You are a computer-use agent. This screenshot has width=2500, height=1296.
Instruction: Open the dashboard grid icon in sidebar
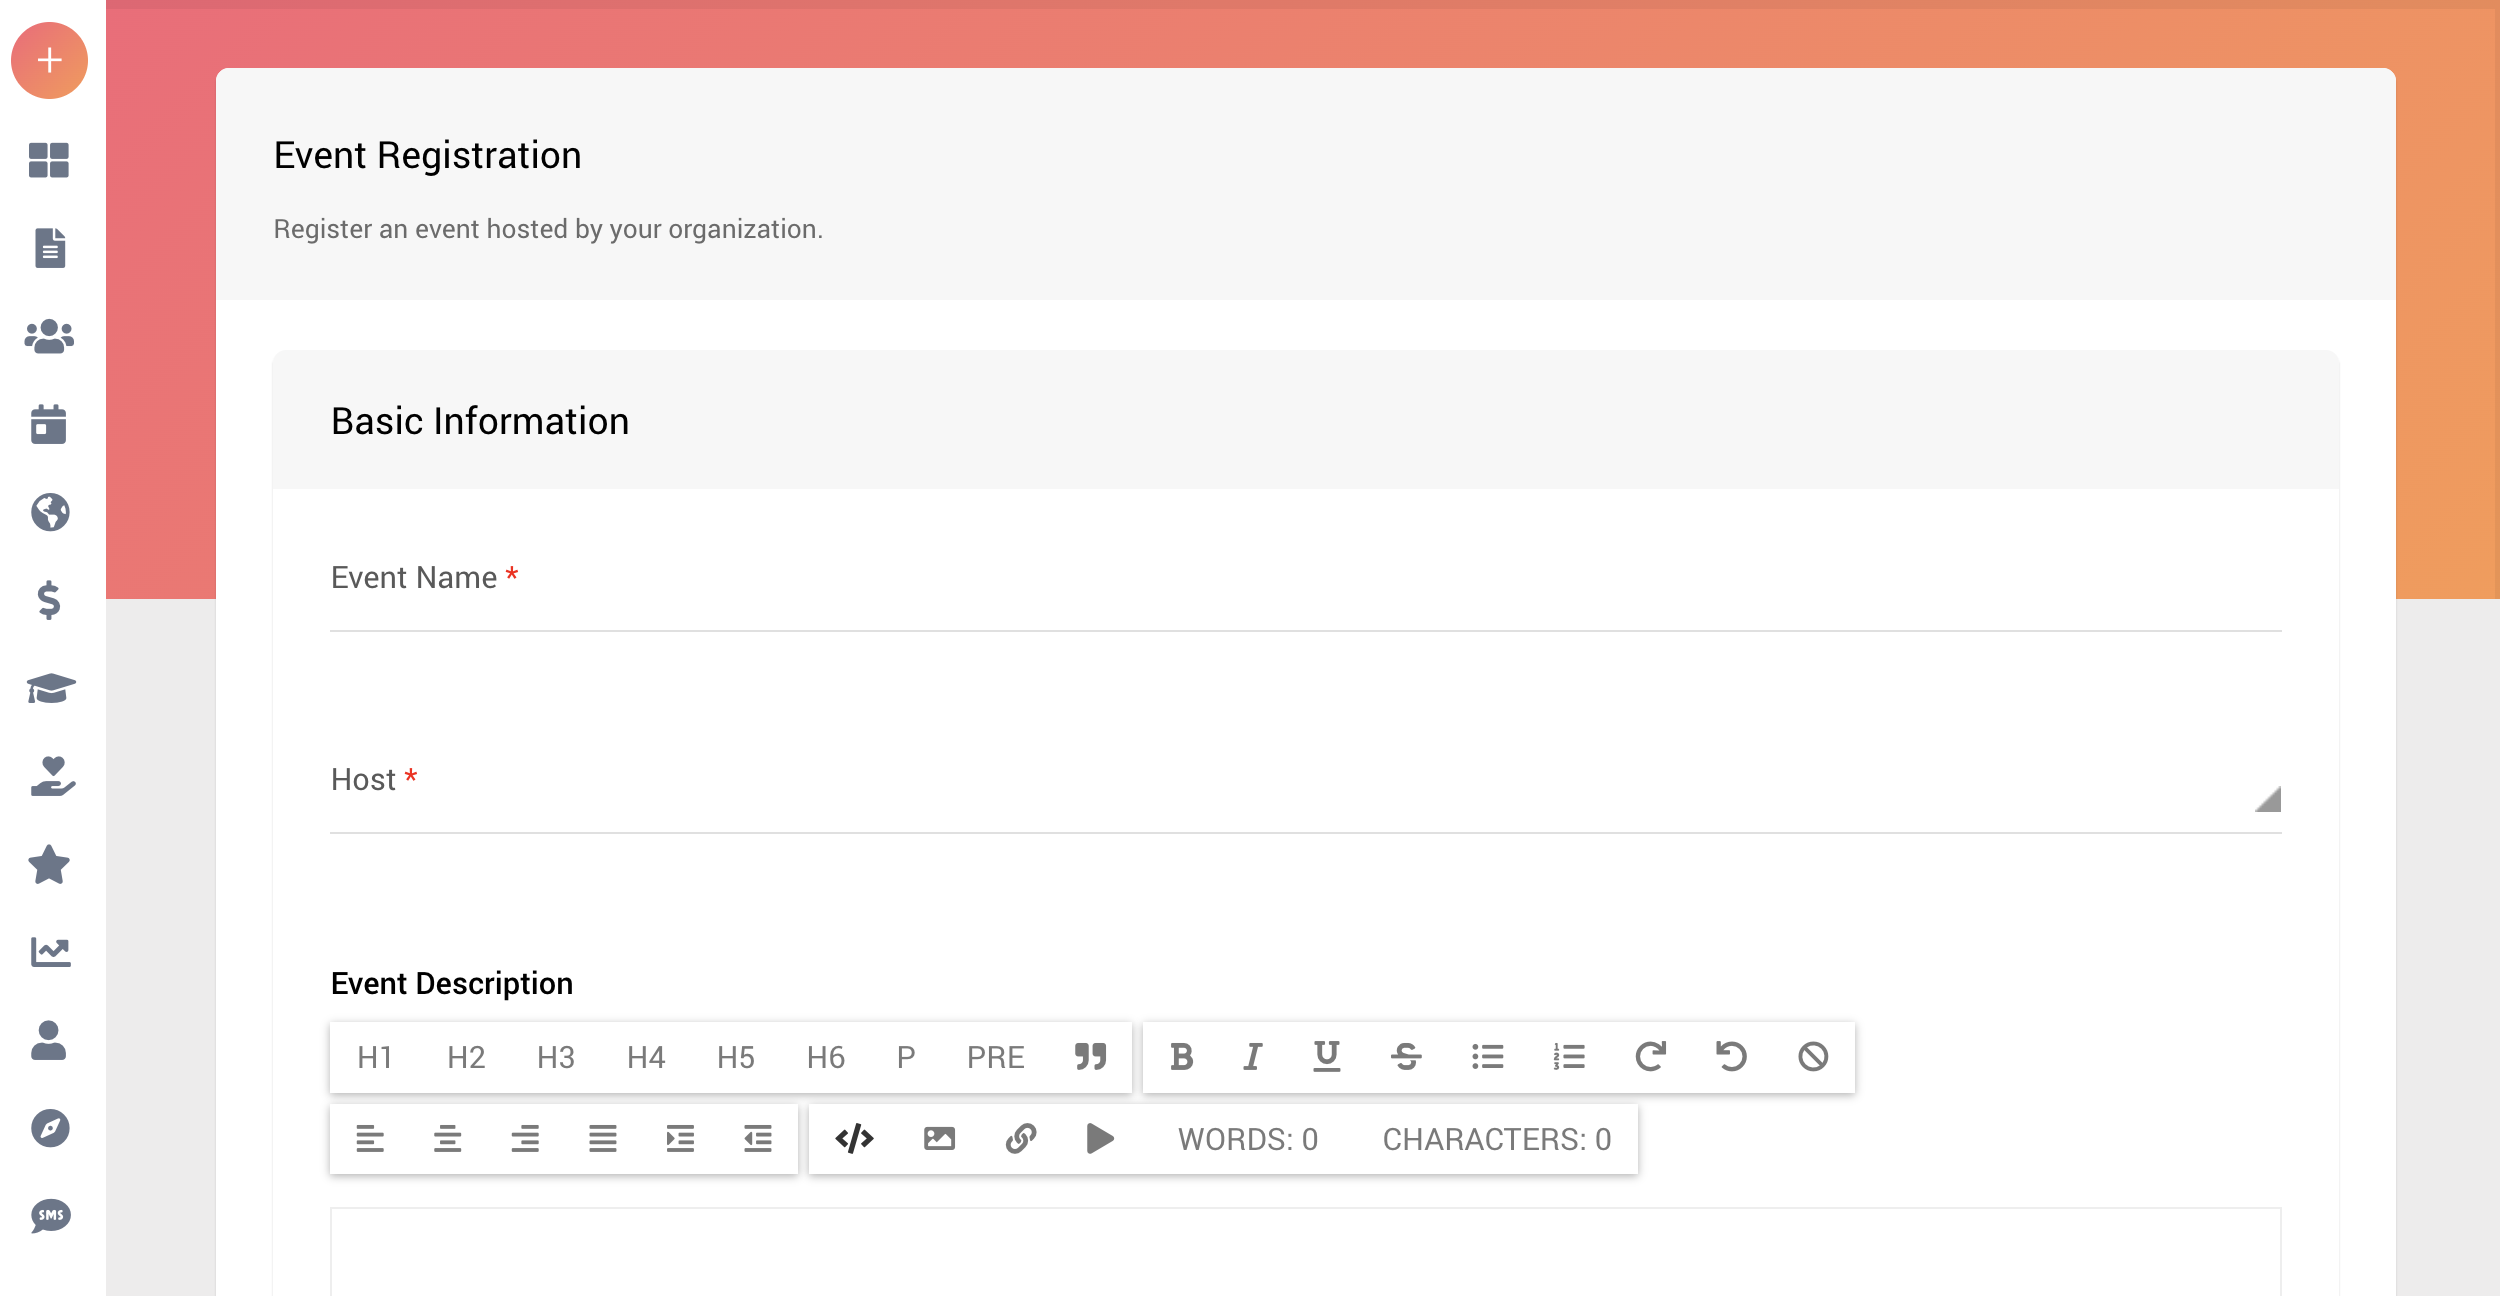click(x=49, y=160)
